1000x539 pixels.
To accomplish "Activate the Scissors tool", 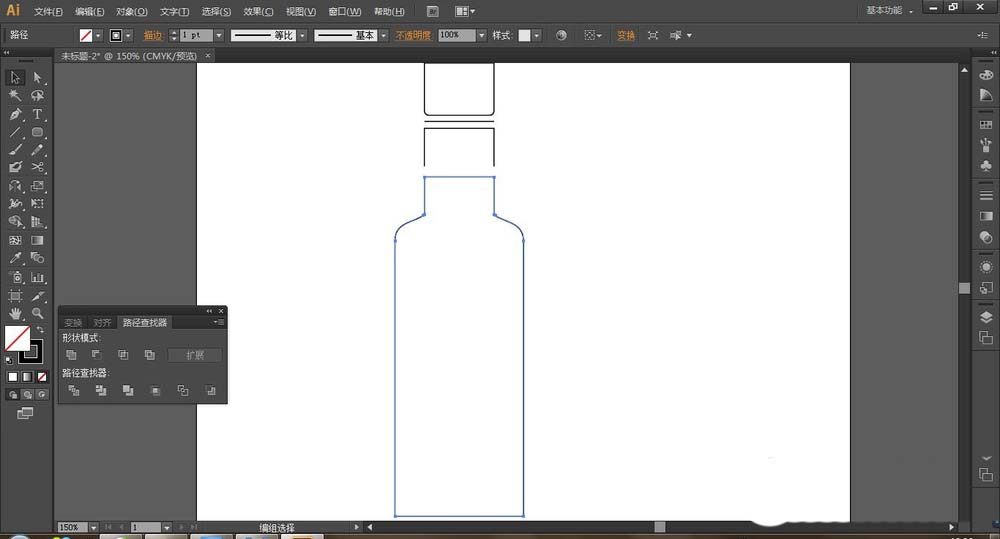I will point(37,168).
